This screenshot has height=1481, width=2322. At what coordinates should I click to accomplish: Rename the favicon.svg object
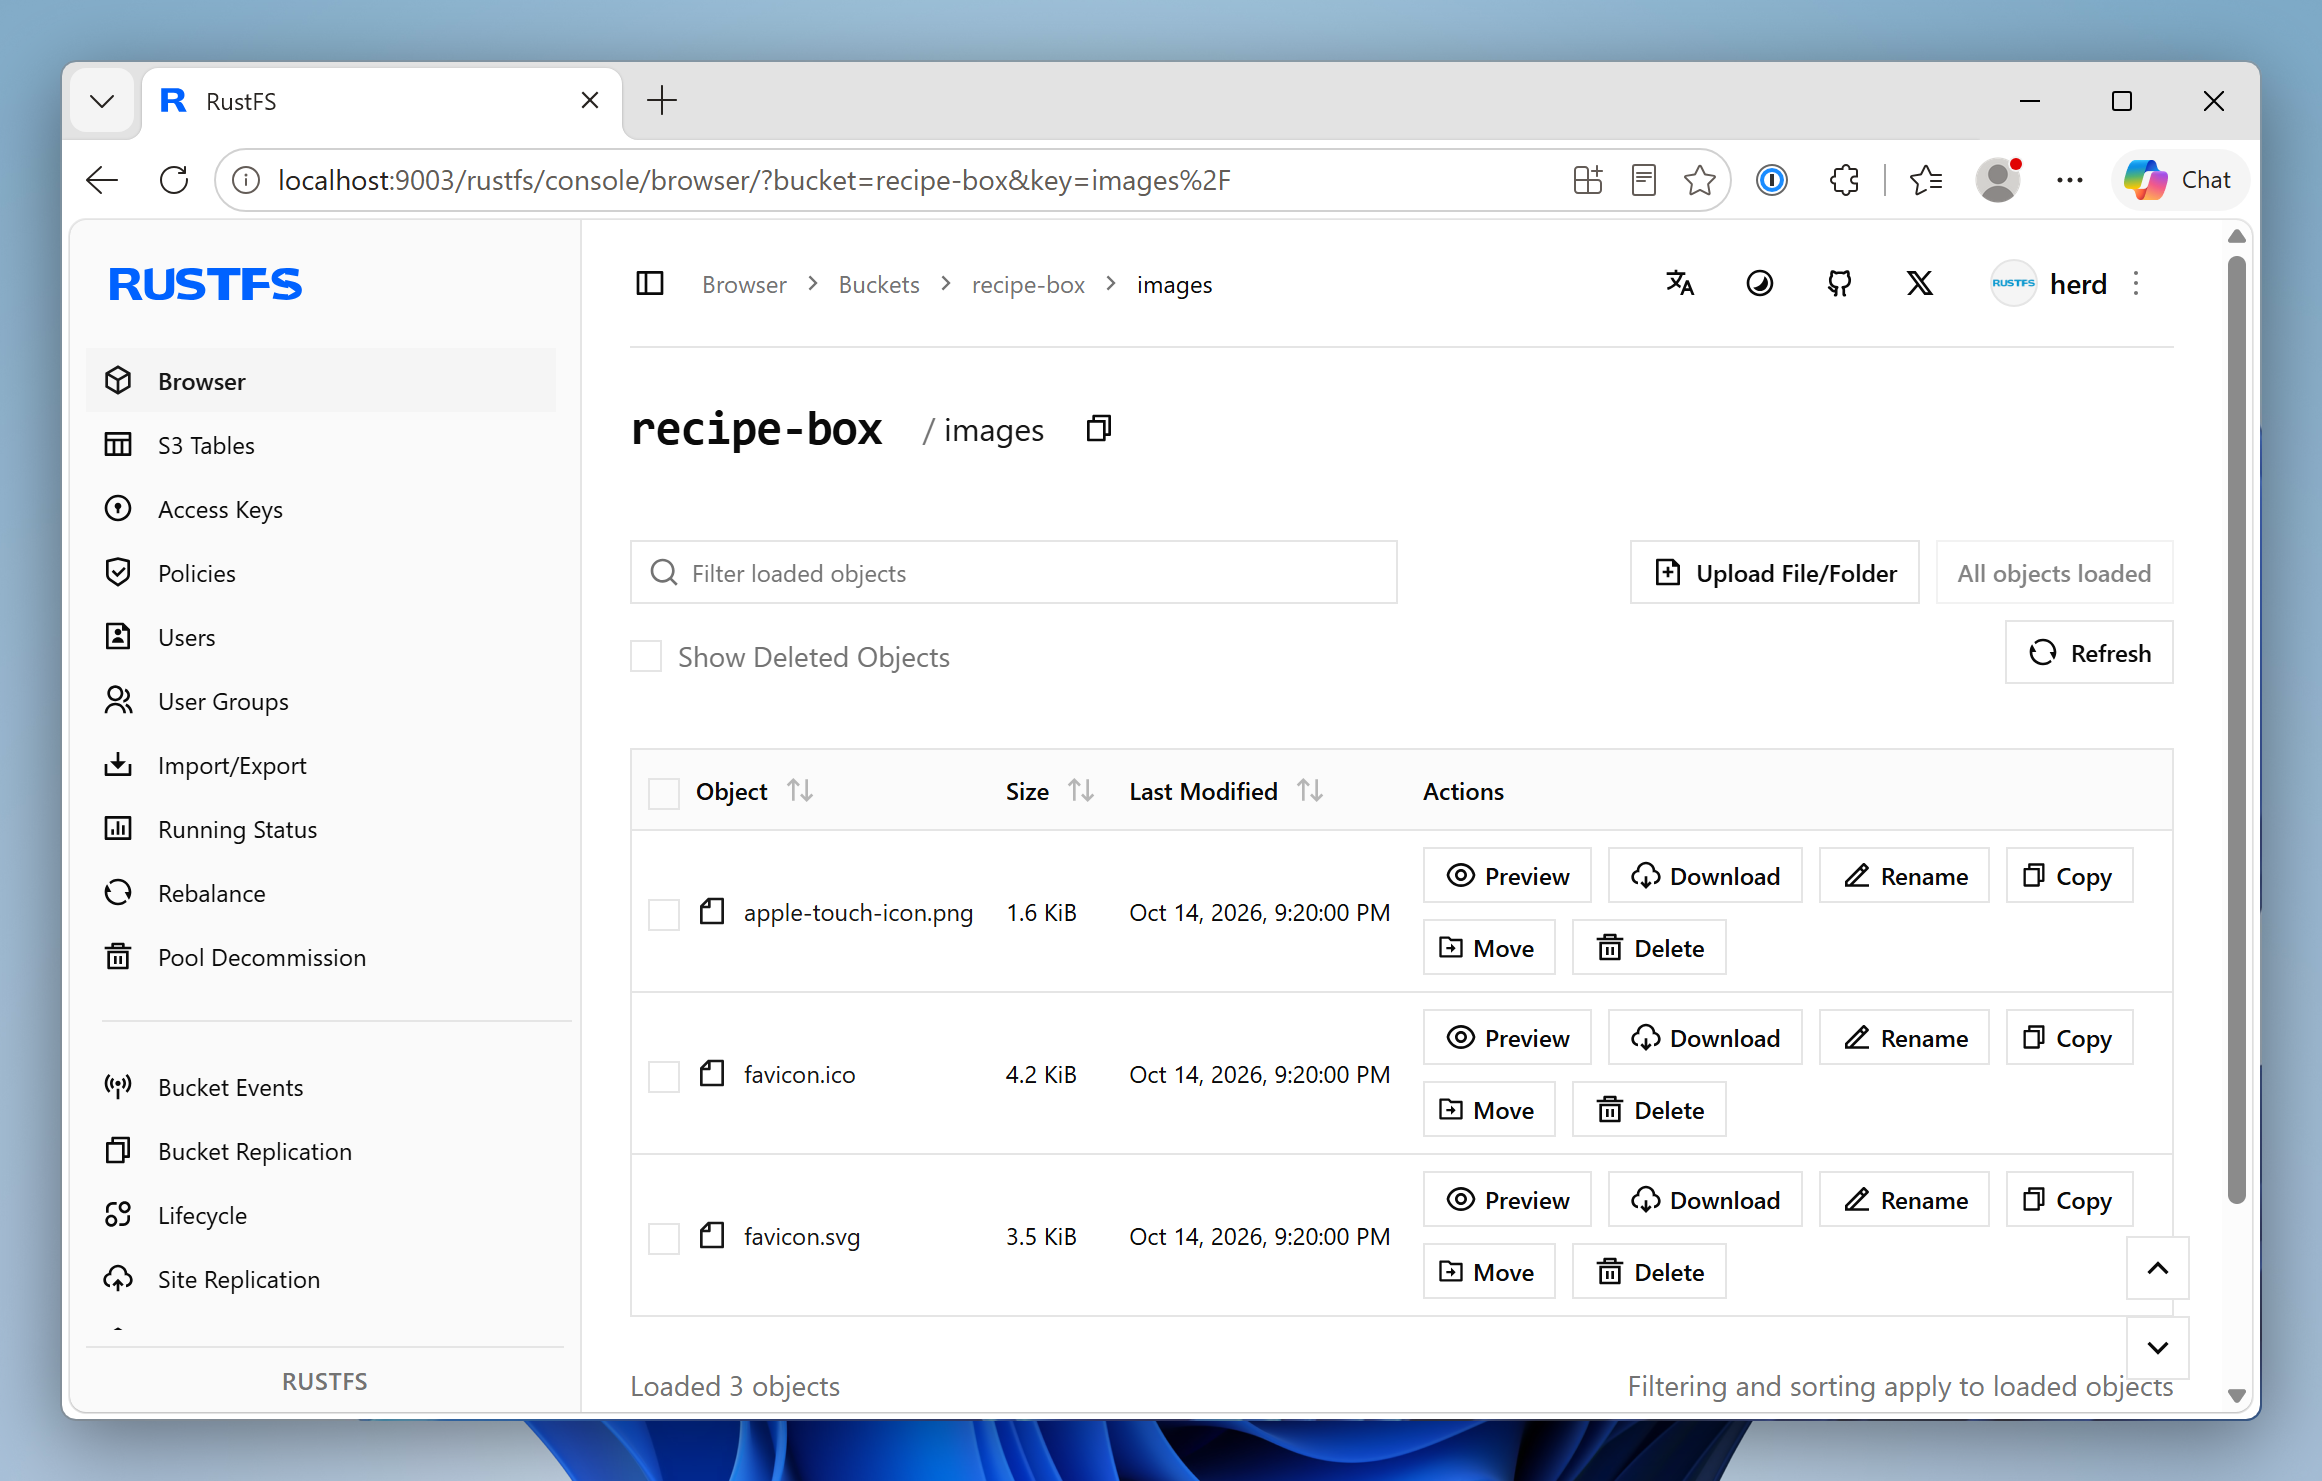pos(1904,1200)
